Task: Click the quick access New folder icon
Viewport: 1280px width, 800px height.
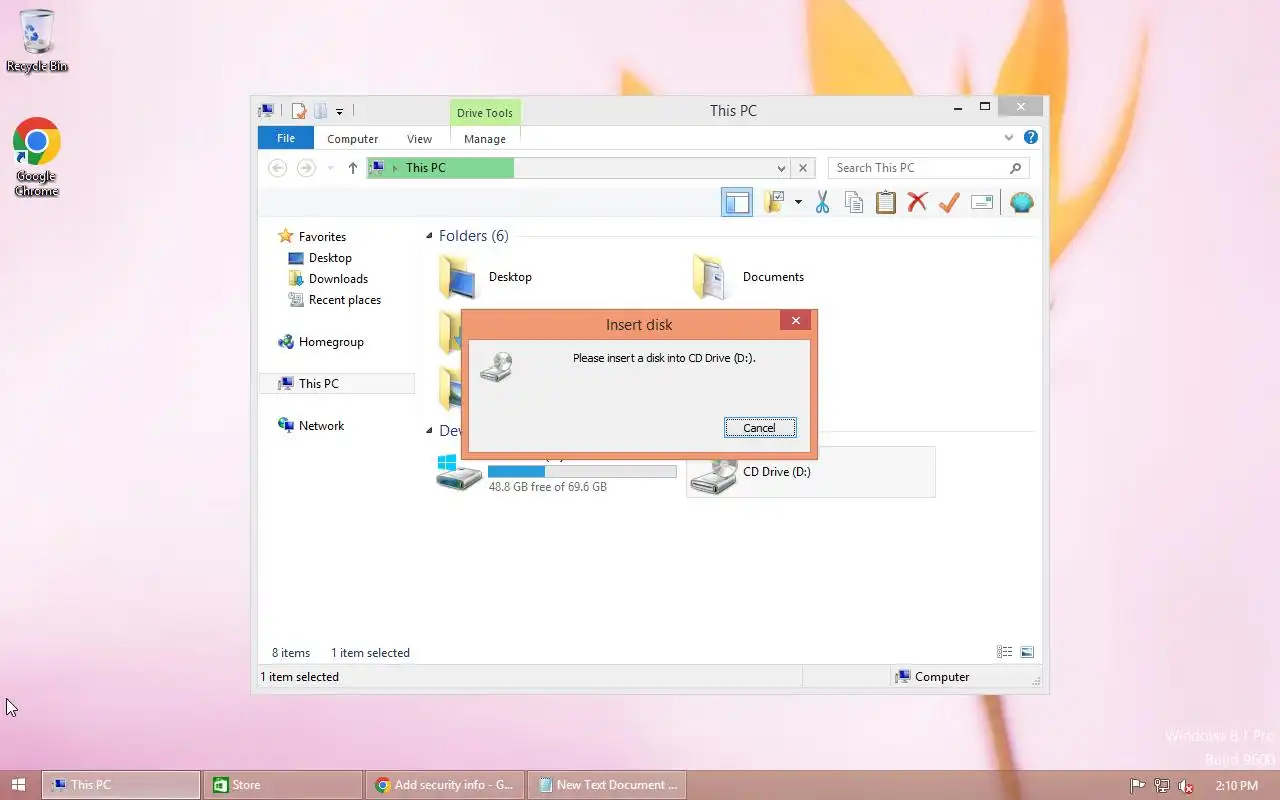Action: click(320, 111)
